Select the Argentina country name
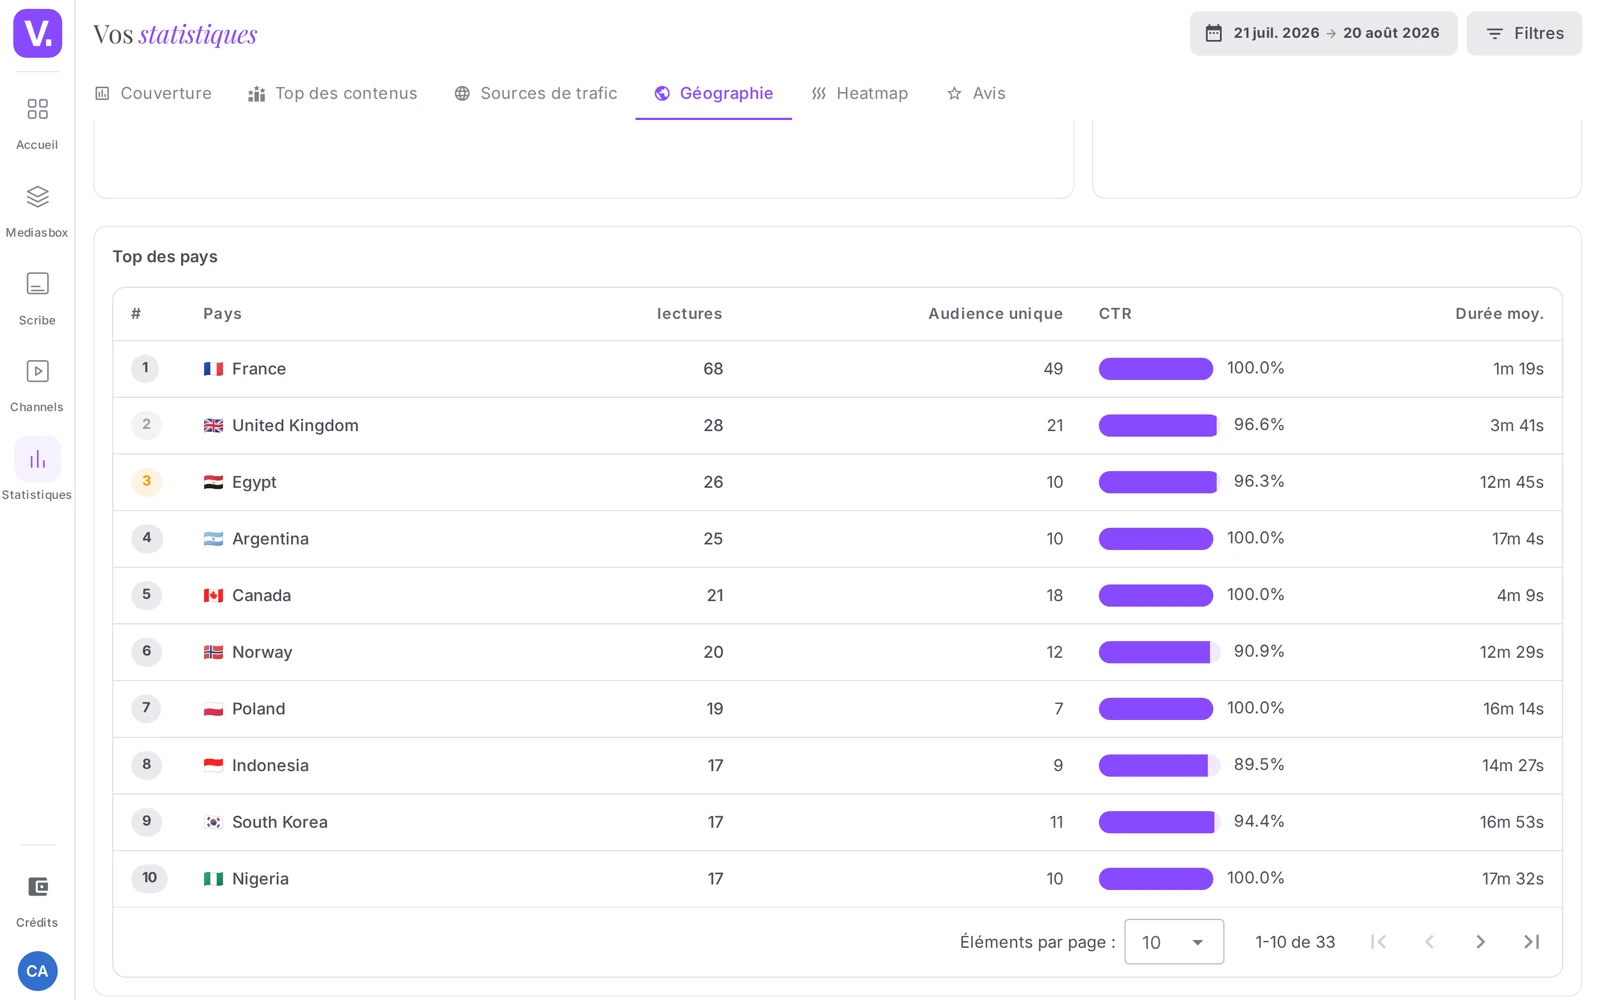This screenshot has height=1000, width=1600. coord(270,539)
